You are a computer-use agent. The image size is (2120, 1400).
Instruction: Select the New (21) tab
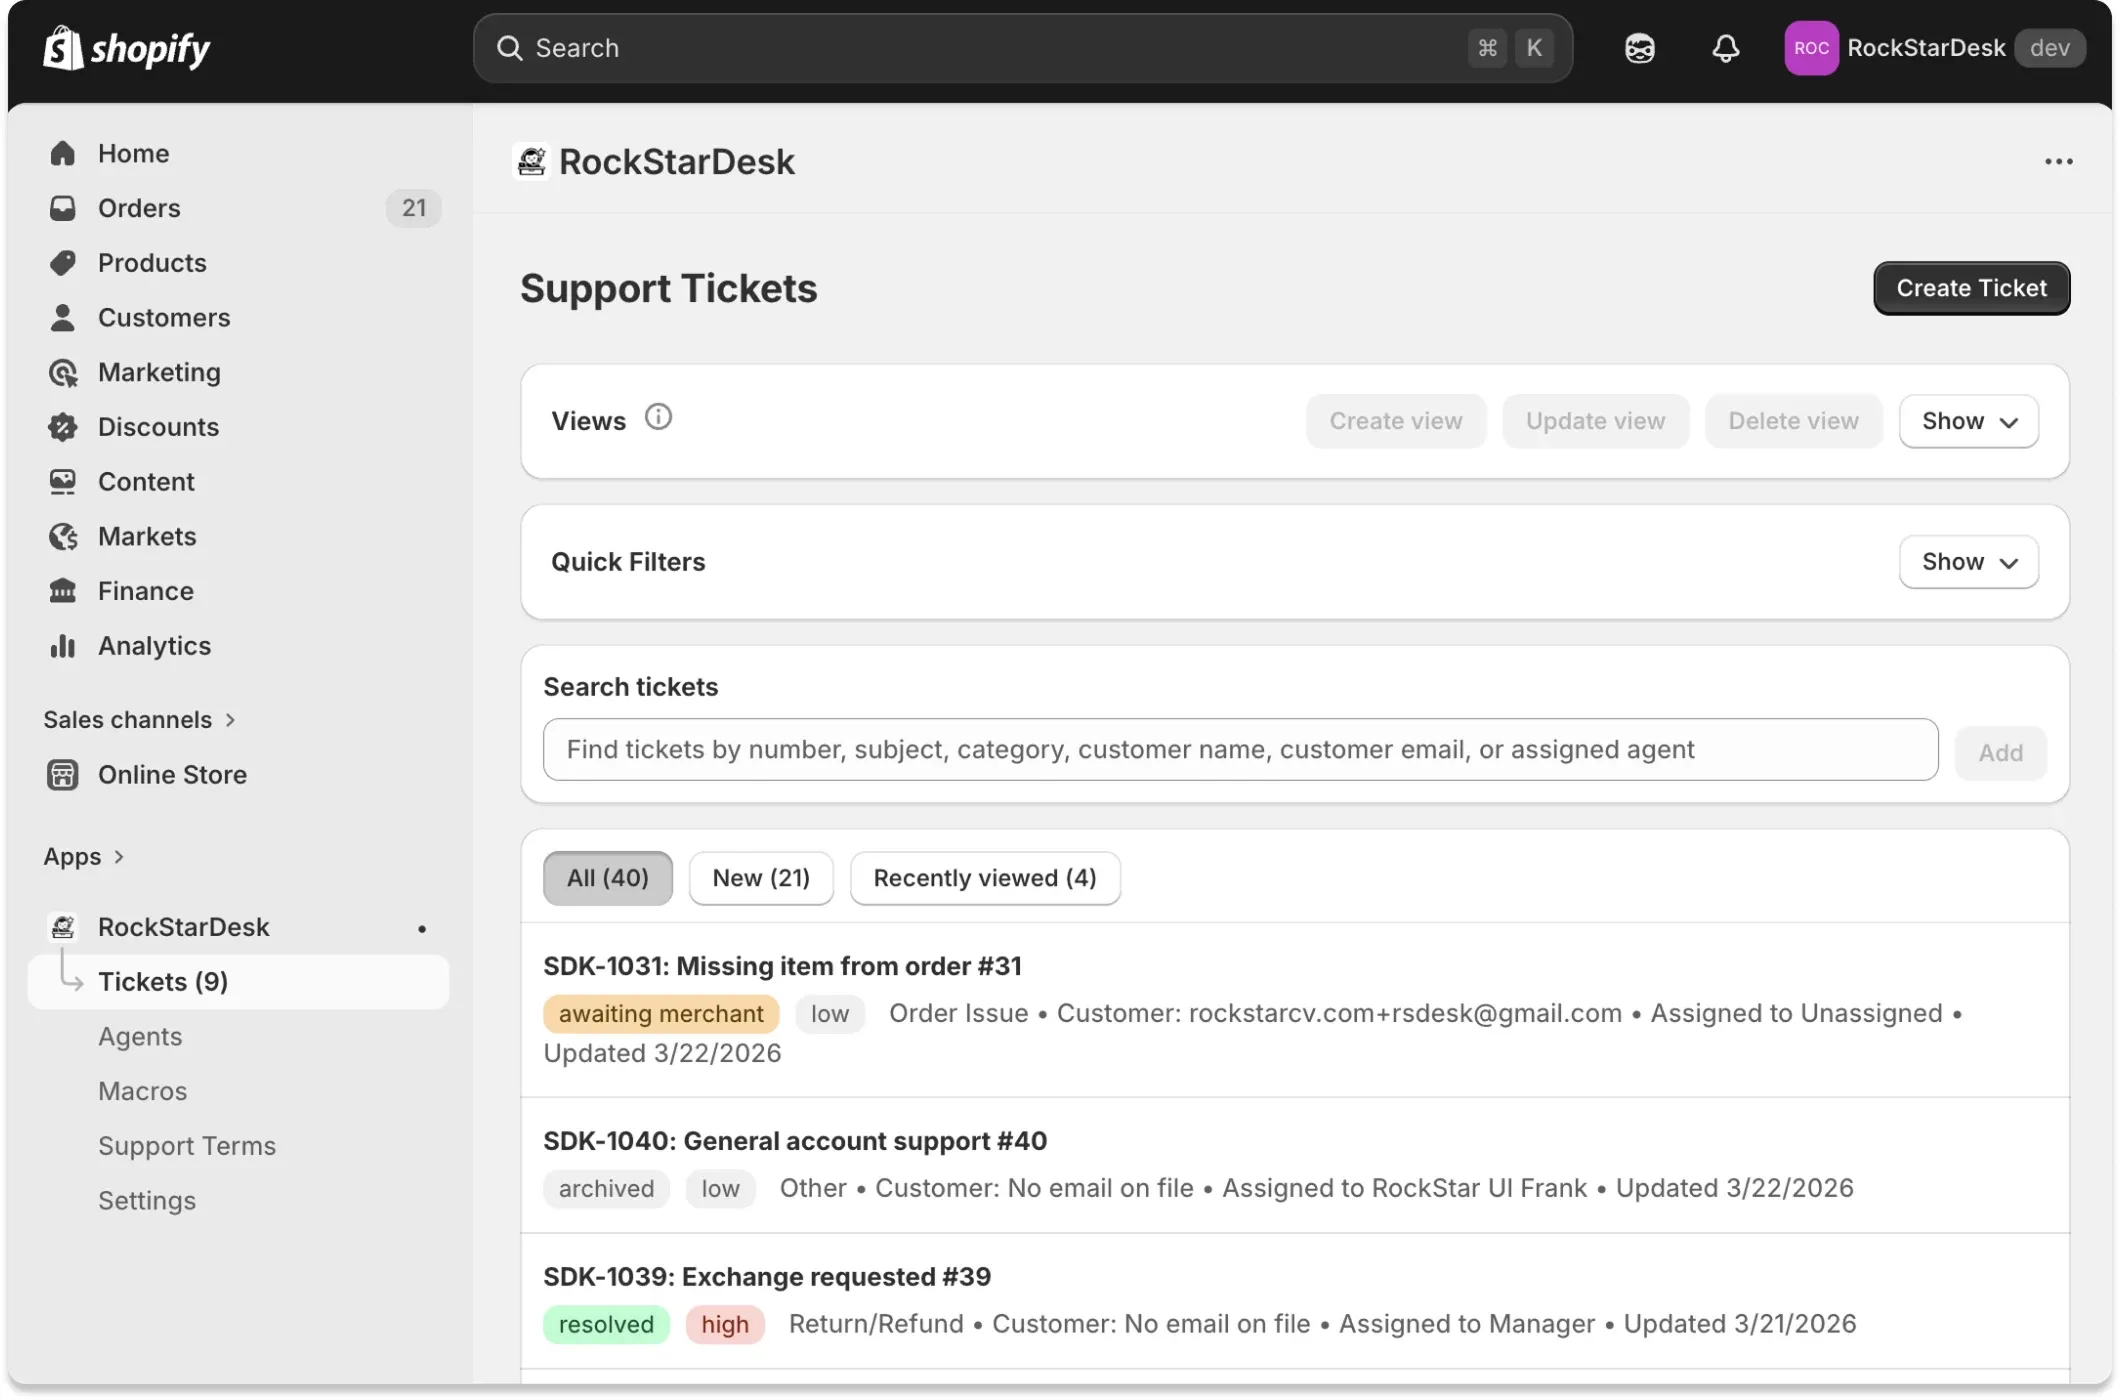click(x=761, y=878)
